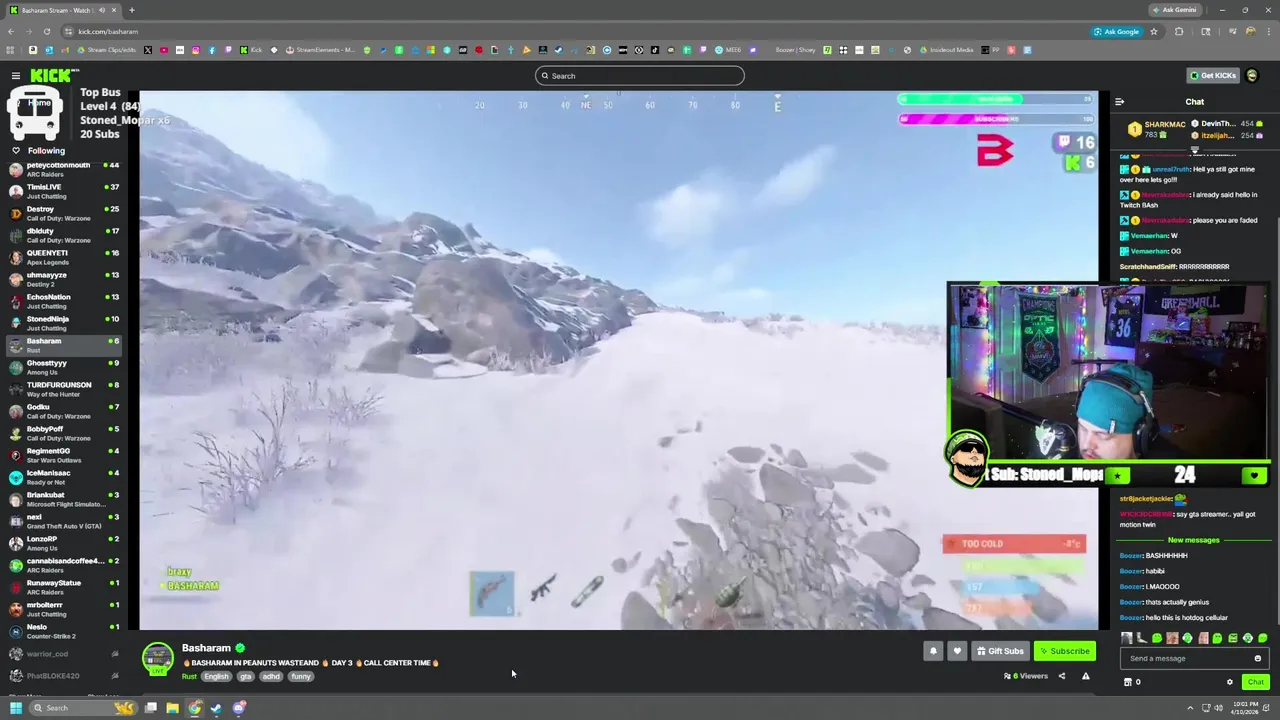Click the taskbar volume speaker icon
Image resolution: width=1280 pixels, height=720 pixels.
point(1218,708)
